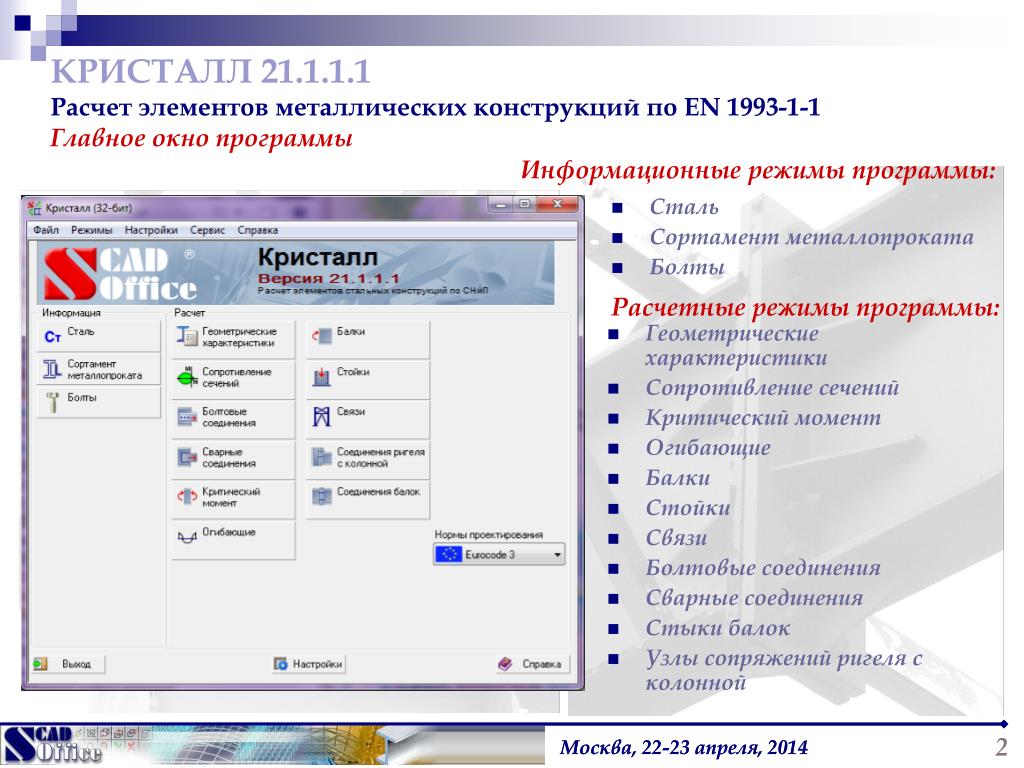Image resolution: width=1024 pixels, height=768 pixels.
Task: Click the Балки icon
Action: click(x=321, y=336)
